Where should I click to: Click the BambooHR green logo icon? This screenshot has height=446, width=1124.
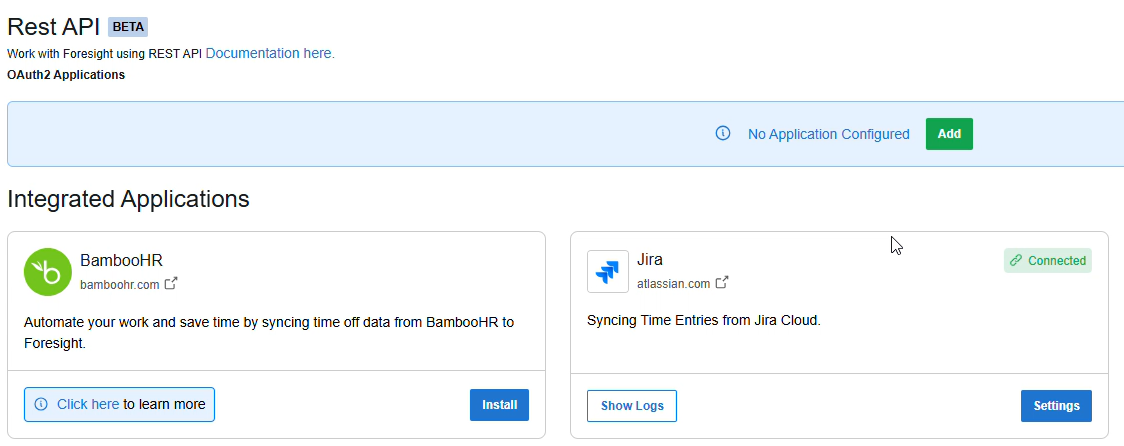pyautogui.click(x=47, y=272)
